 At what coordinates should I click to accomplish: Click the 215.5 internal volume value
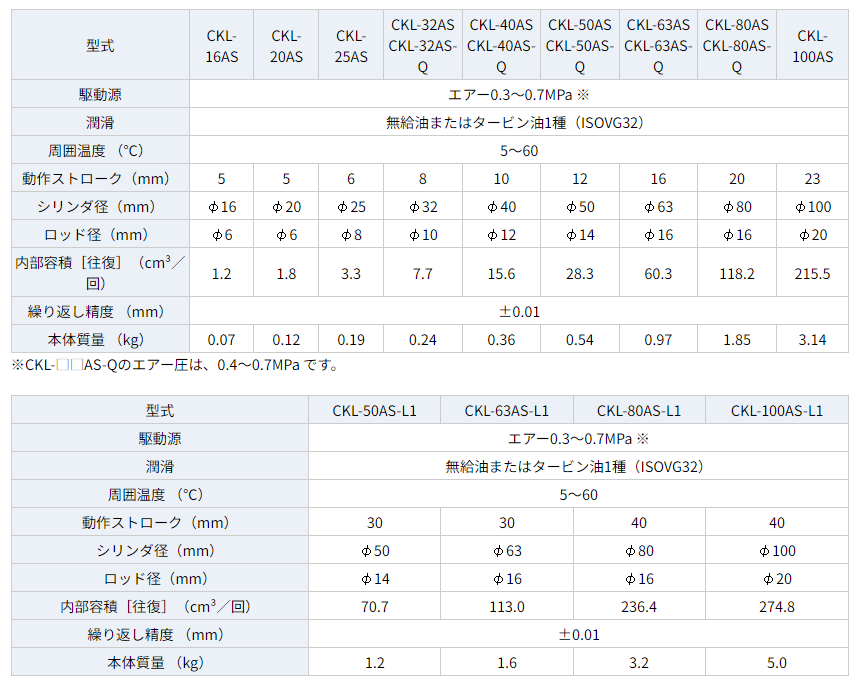click(812, 273)
